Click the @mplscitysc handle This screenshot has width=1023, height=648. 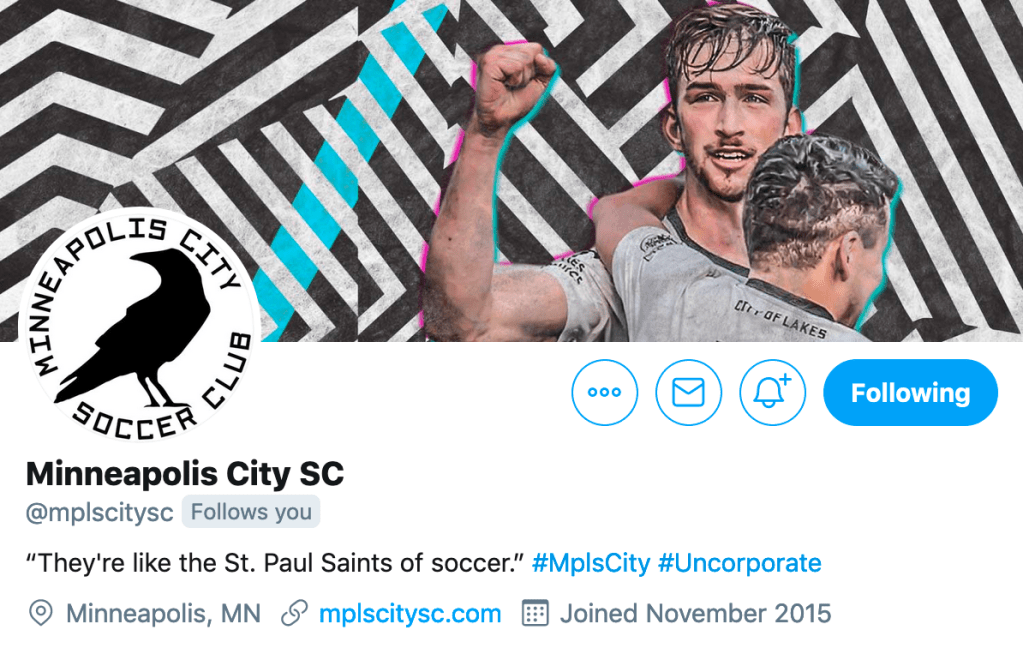pos(99,512)
